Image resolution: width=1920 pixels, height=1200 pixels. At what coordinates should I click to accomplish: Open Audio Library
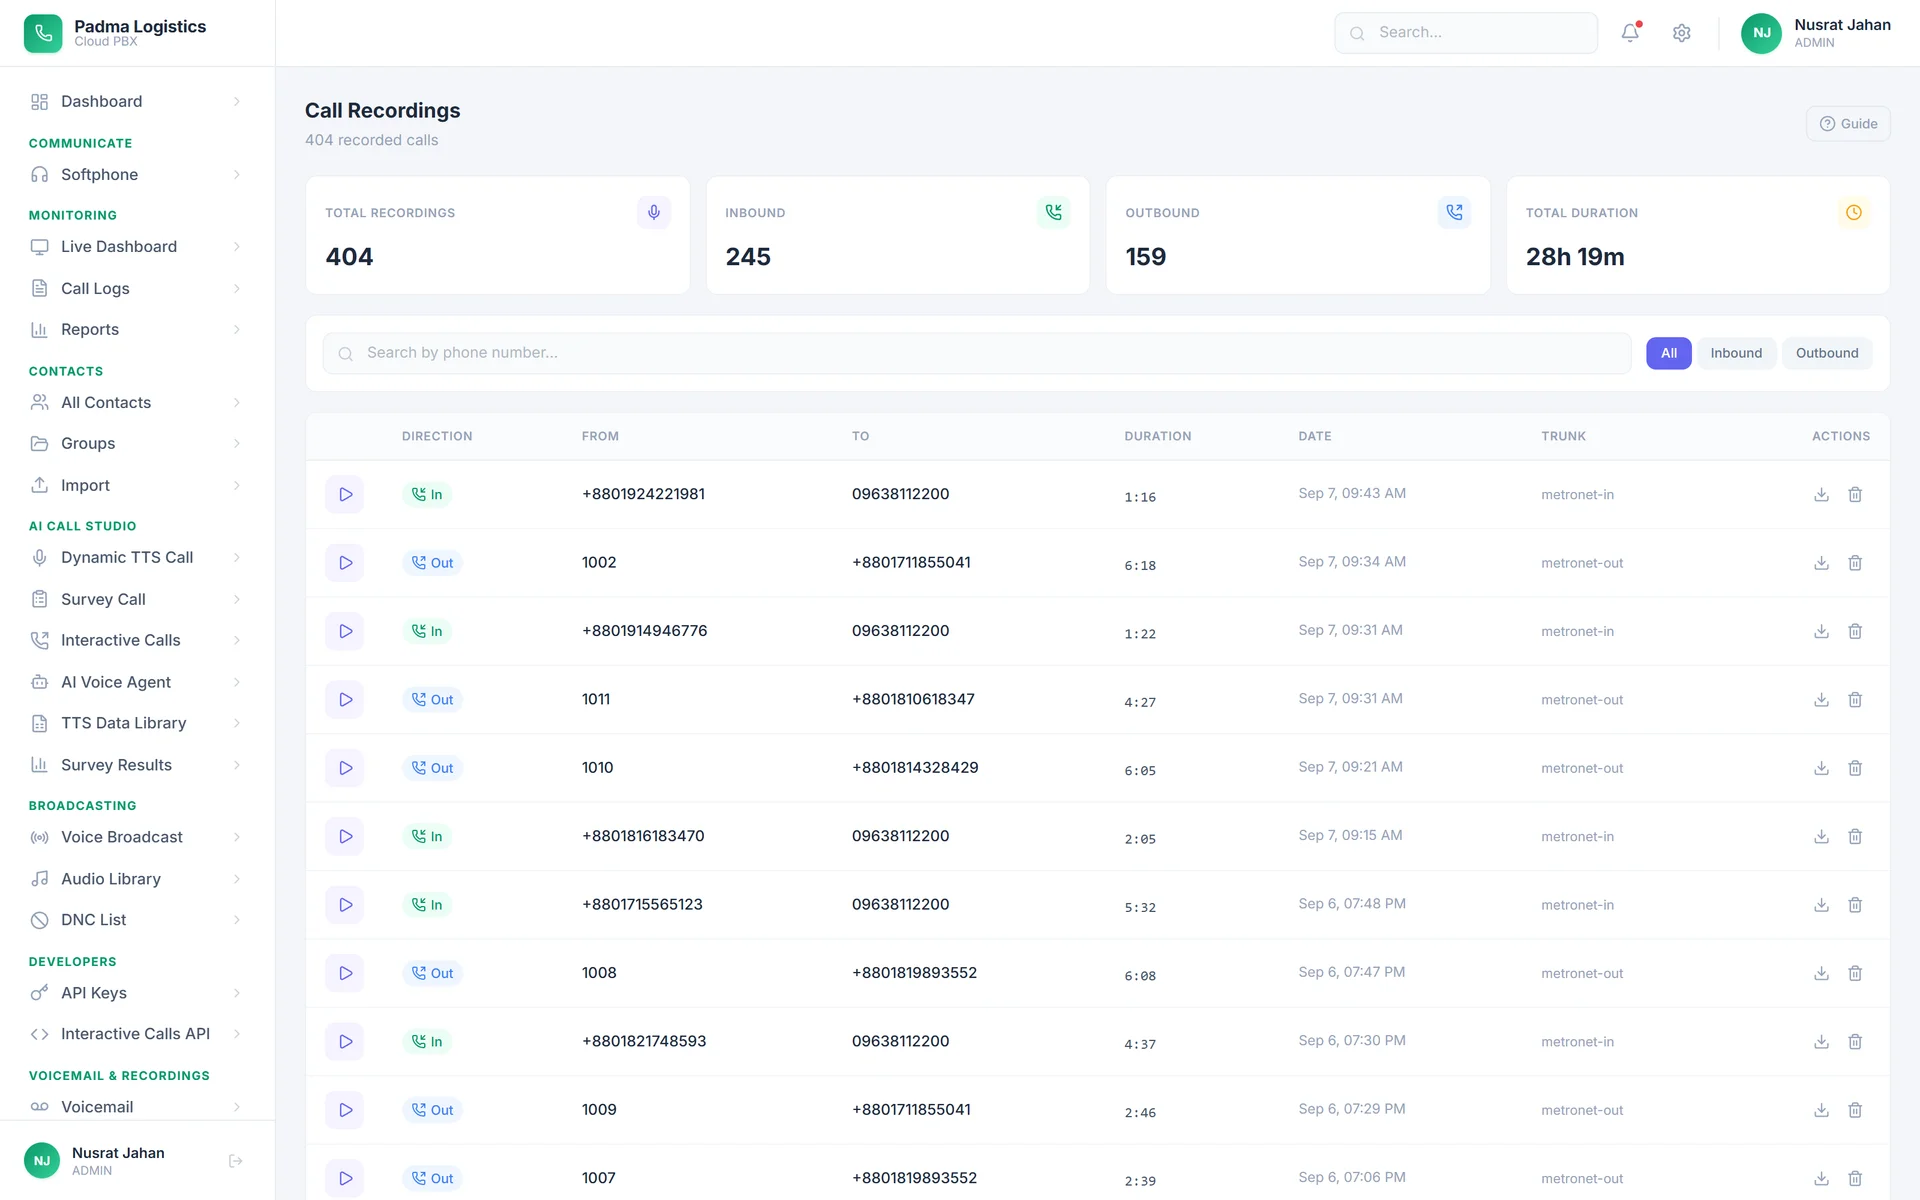pyautogui.click(x=137, y=879)
